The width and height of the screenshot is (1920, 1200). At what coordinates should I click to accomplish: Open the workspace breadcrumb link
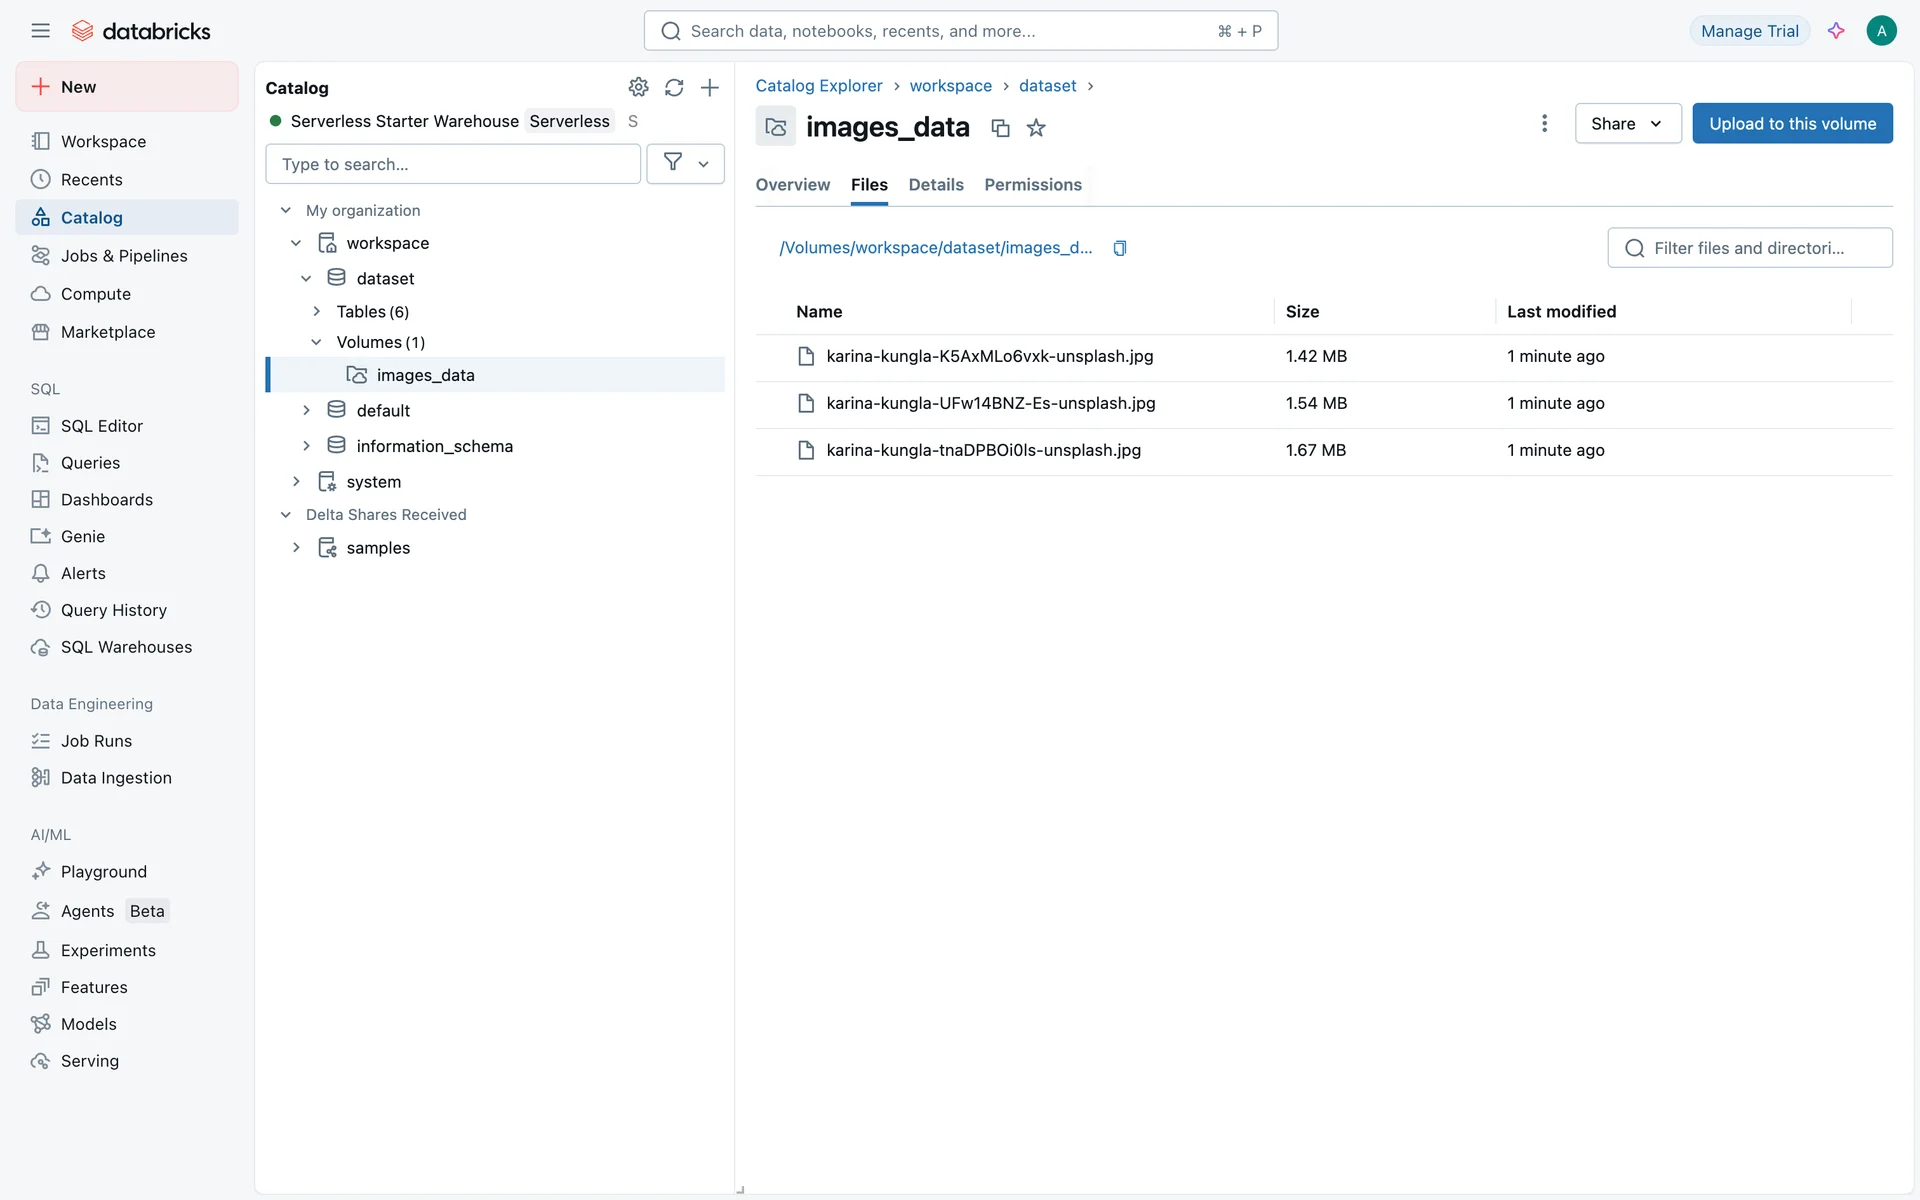950,86
